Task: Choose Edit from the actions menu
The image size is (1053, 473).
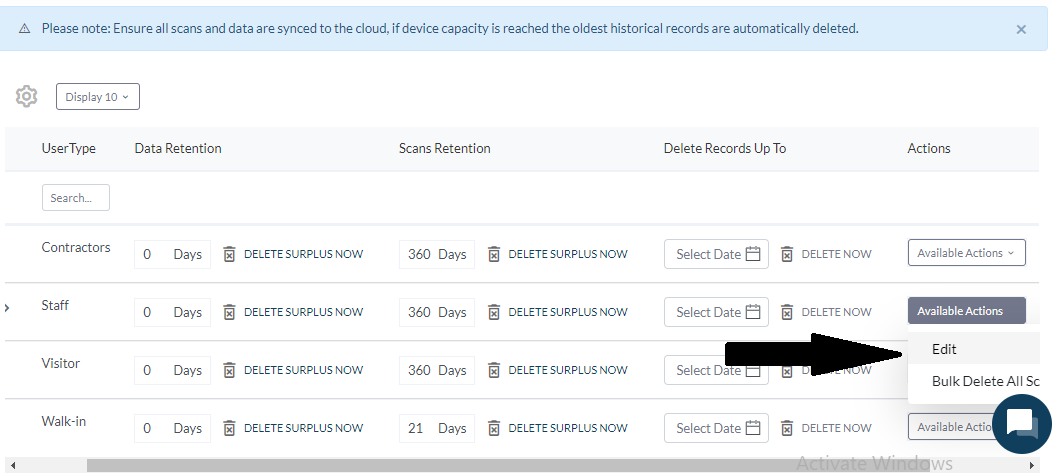Action: 944,349
